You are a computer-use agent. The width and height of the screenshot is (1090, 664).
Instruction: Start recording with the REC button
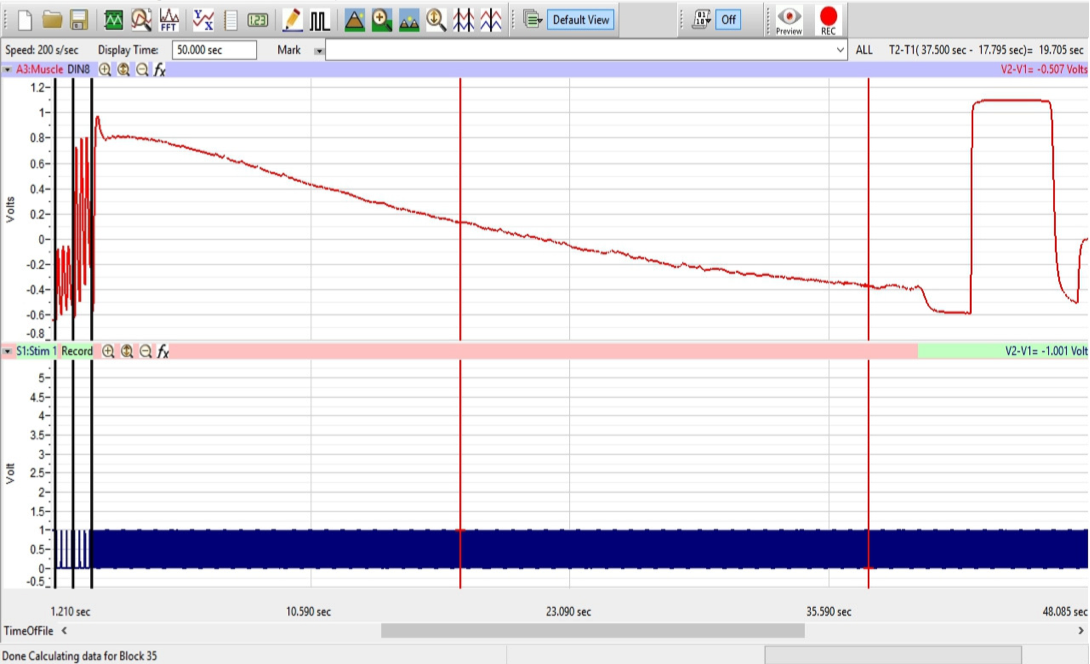(x=829, y=17)
